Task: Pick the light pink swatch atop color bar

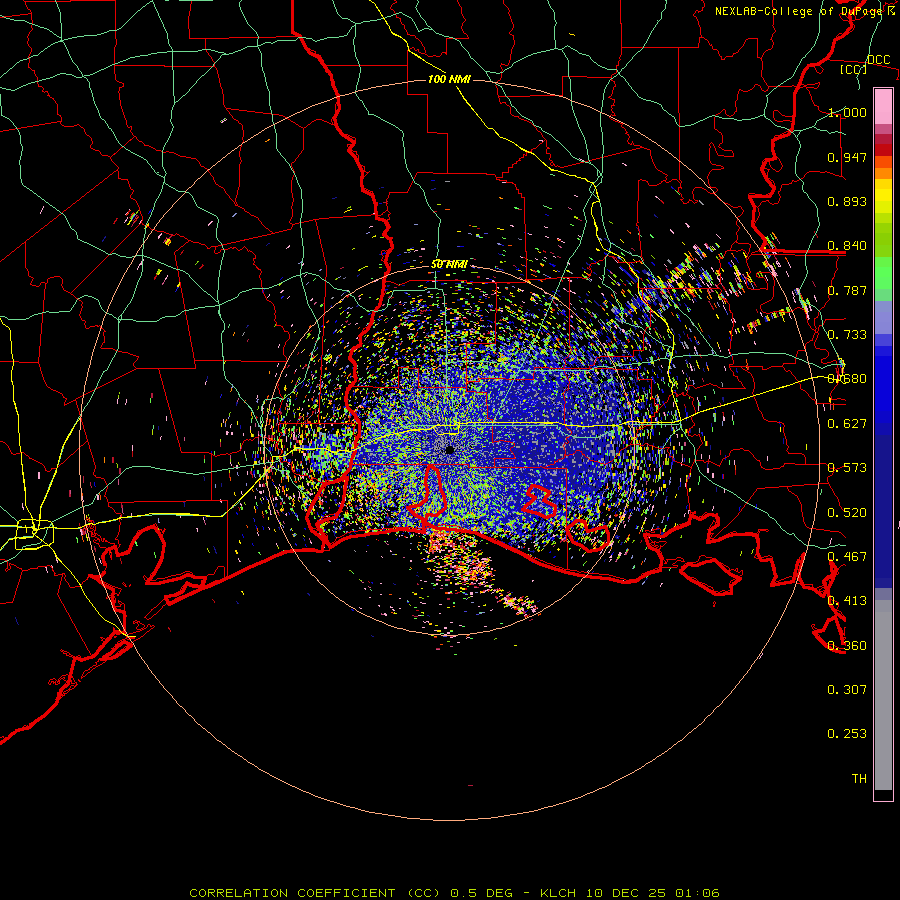Action: click(883, 106)
